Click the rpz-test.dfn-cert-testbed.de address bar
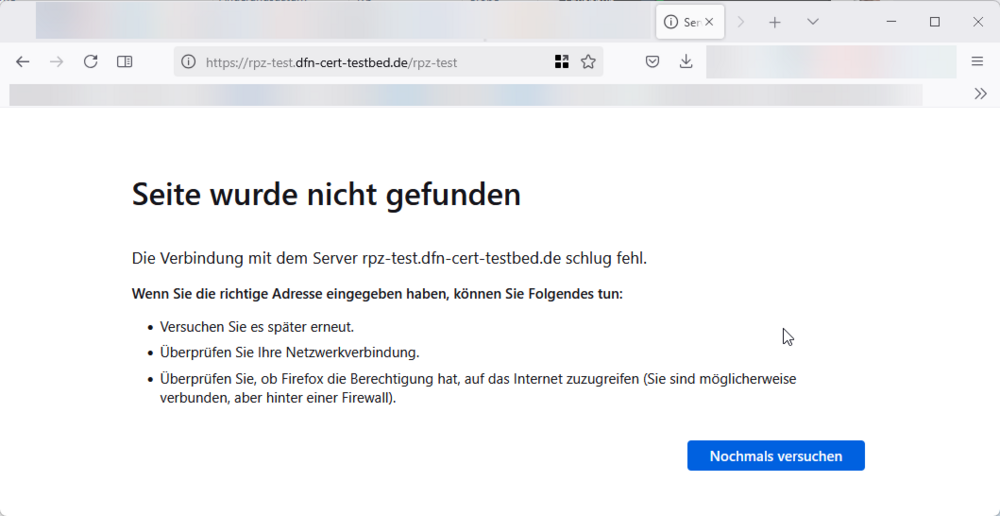This screenshot has height=516, width=1000. [370, 62]
